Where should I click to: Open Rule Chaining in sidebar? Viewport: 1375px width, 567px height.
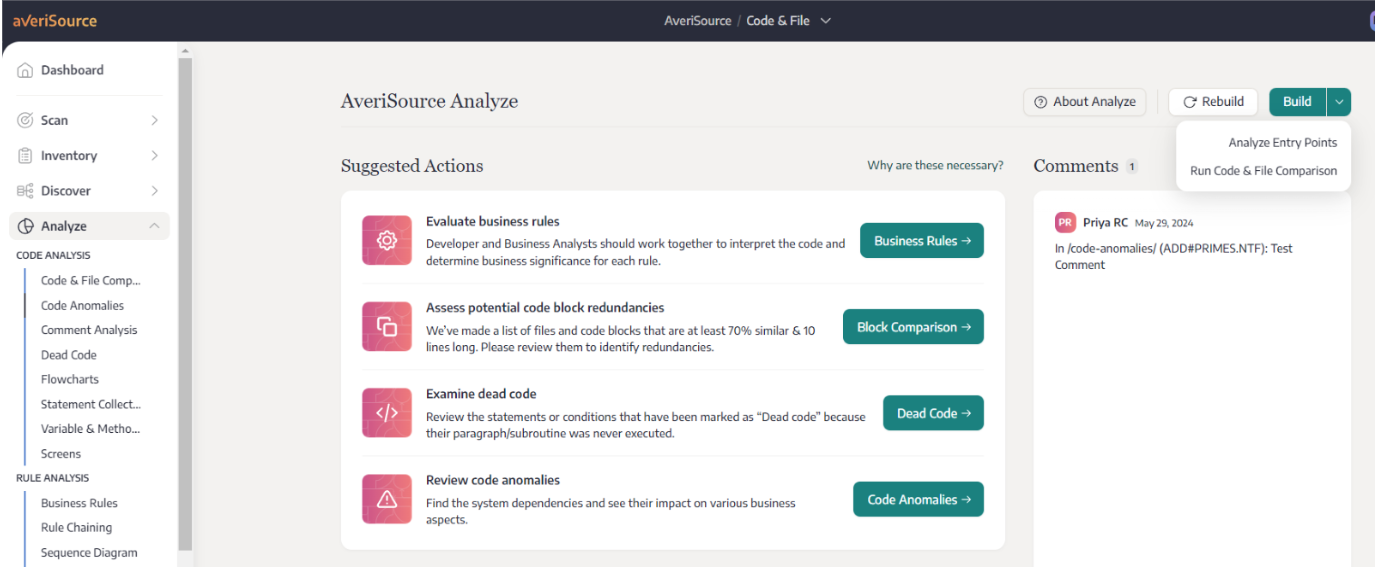pyautogui.click(x=76, y=527)
